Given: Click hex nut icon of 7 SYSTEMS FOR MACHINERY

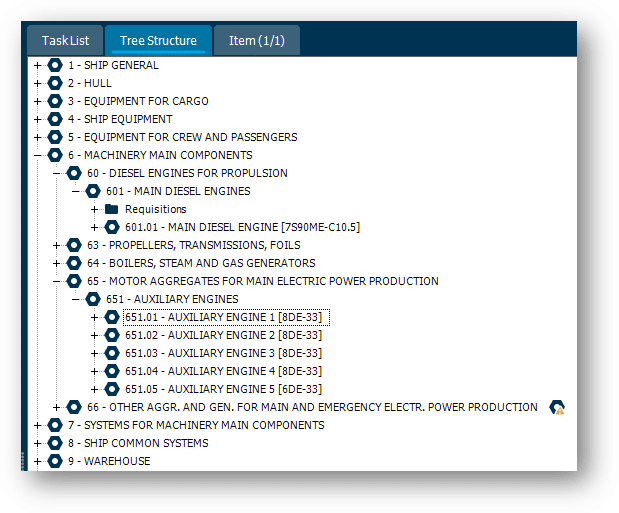Looking at the screenshot, I should pos(55,425).
